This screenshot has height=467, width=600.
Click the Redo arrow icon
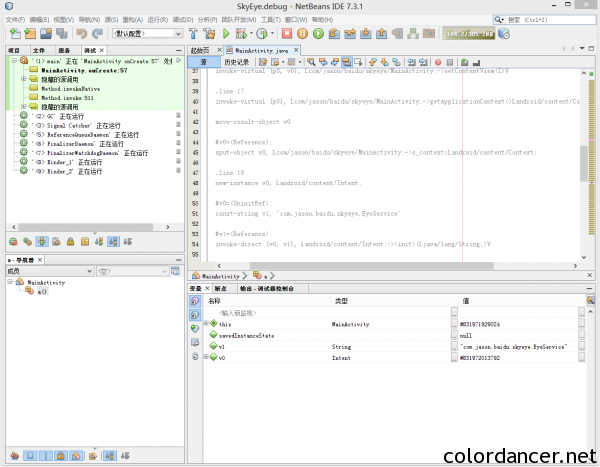(97, 34)
